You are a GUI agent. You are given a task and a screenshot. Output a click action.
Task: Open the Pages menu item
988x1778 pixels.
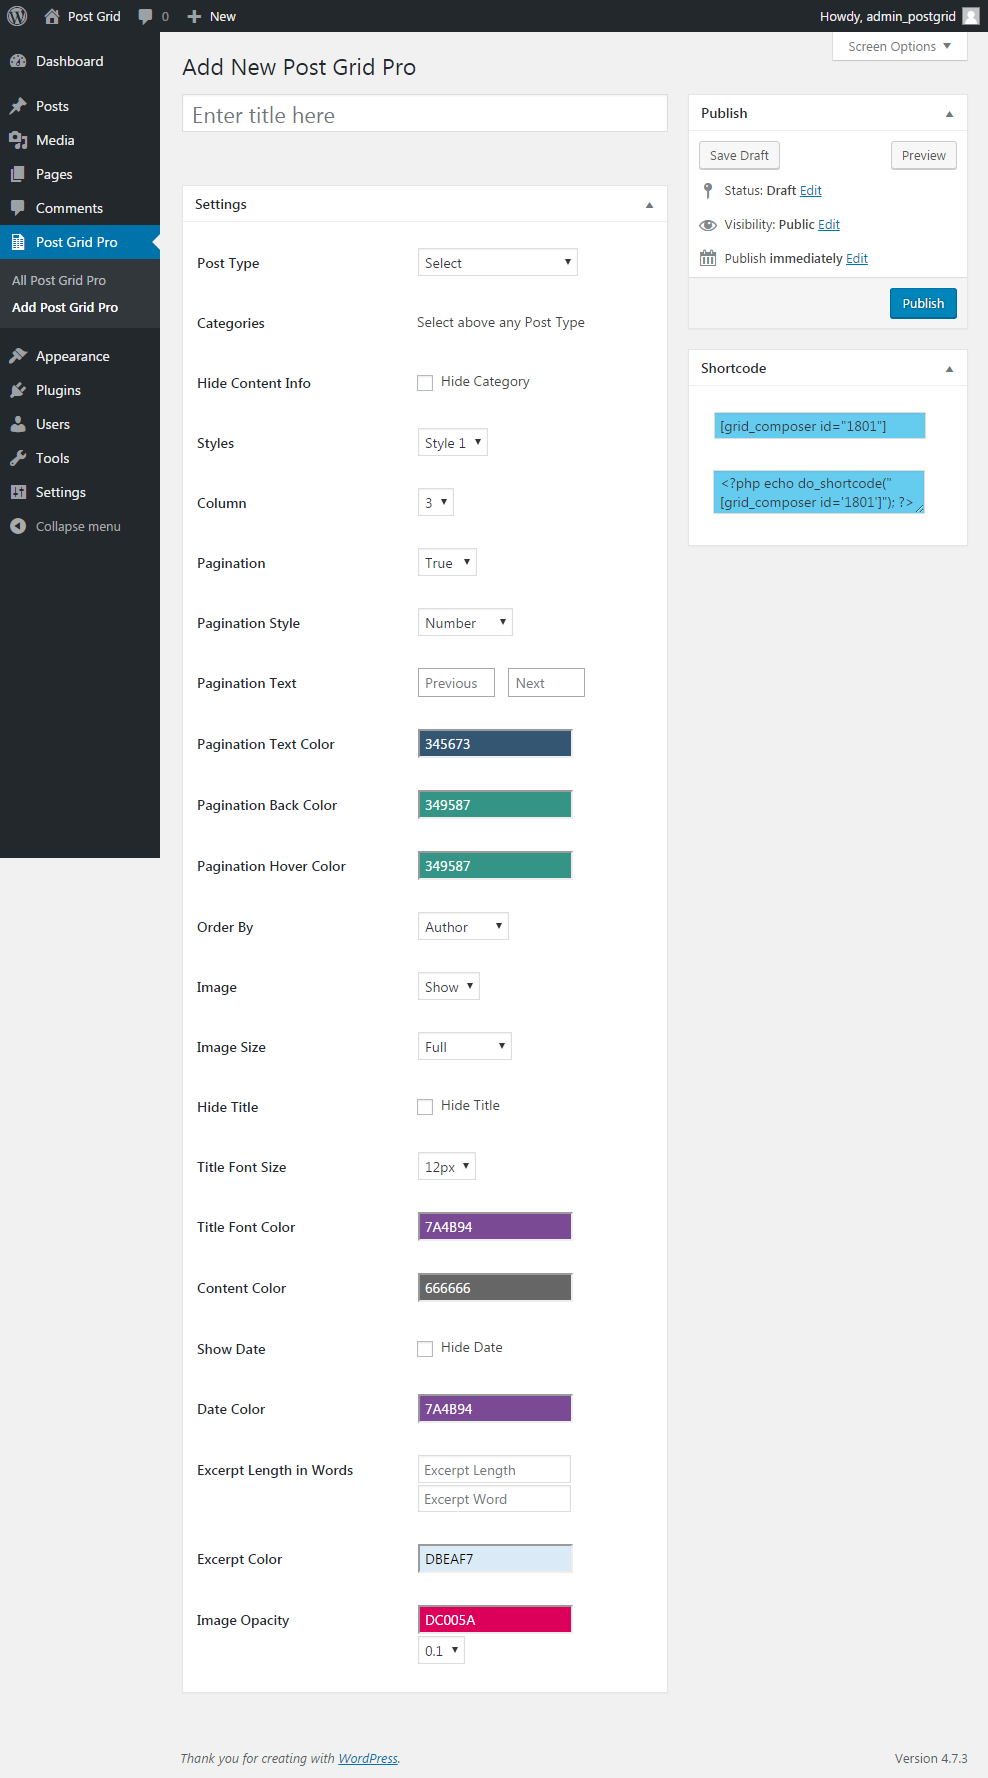point(54,174)
